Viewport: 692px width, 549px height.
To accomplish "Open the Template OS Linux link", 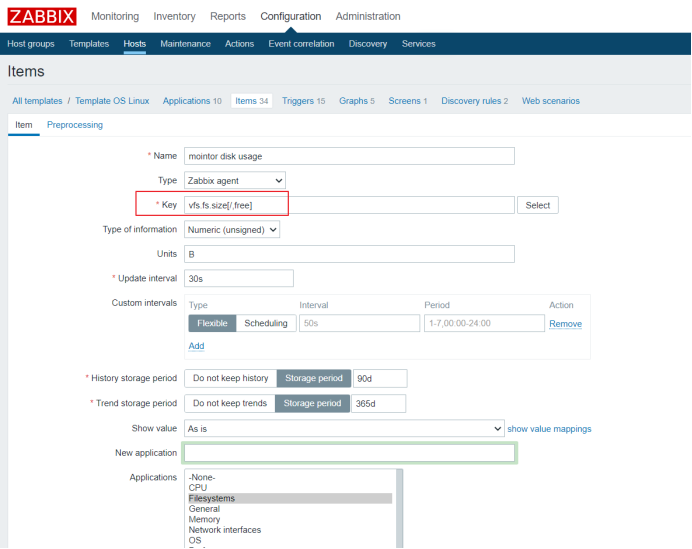I will (112, 101).
